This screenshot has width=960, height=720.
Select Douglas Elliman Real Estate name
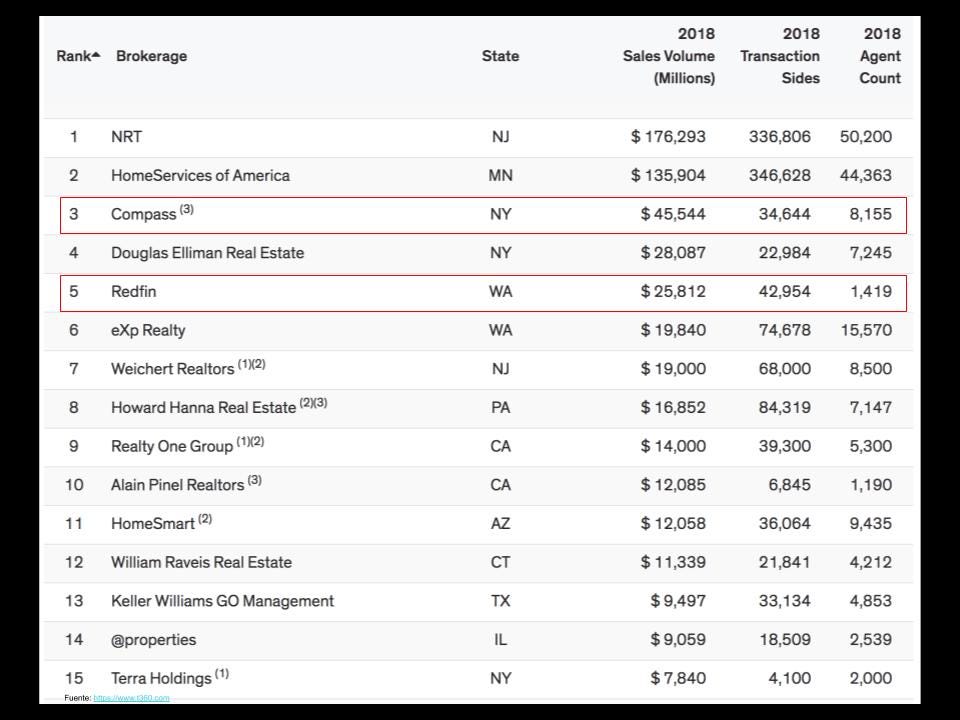click(208, 253)
